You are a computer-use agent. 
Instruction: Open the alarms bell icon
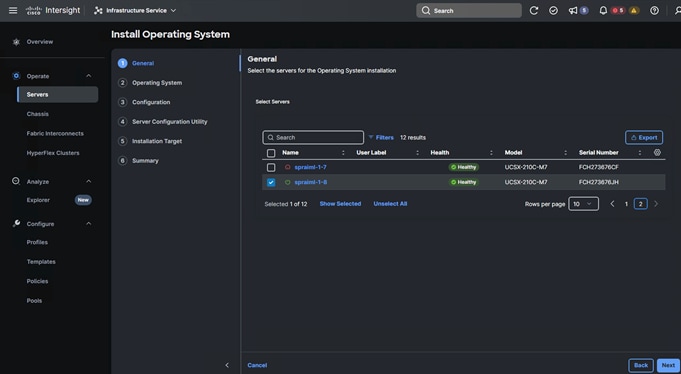(x=603, y=11)
